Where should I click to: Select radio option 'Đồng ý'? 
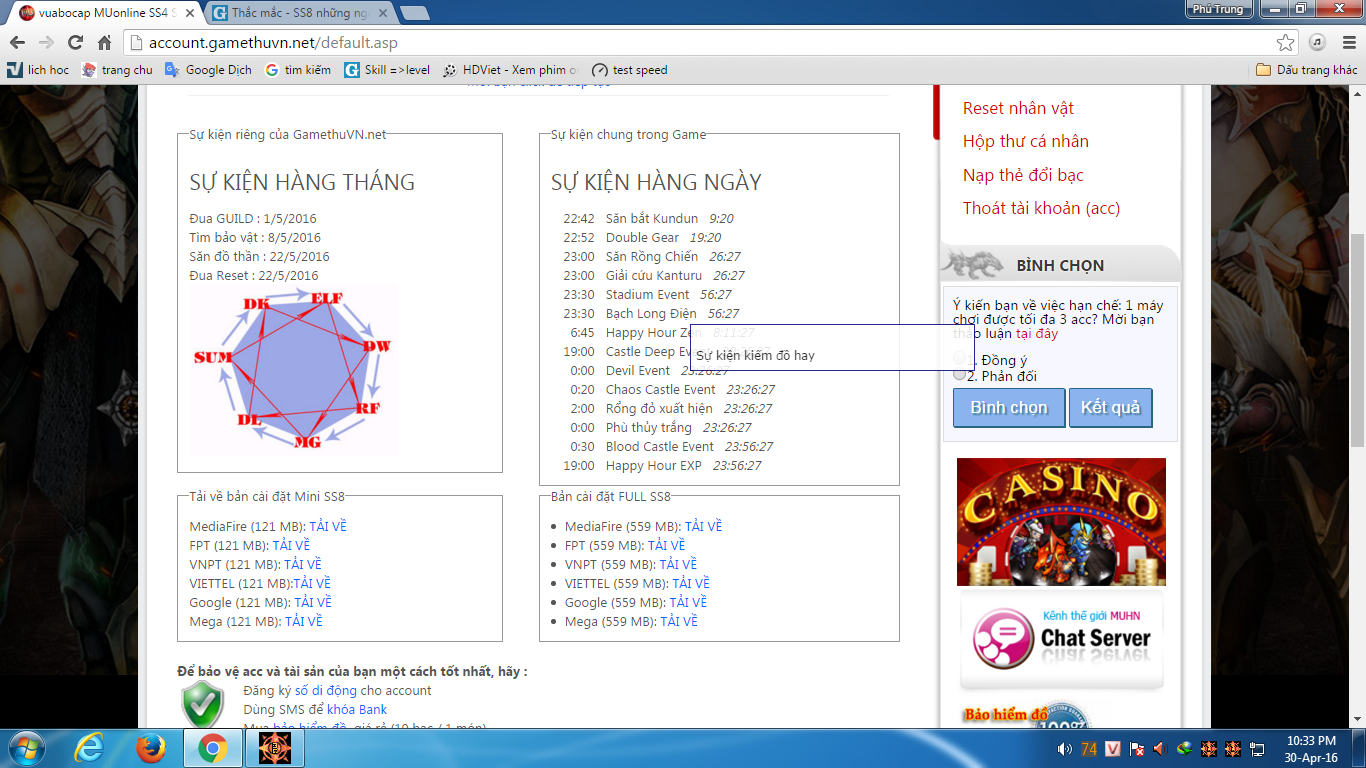[960, 359]
